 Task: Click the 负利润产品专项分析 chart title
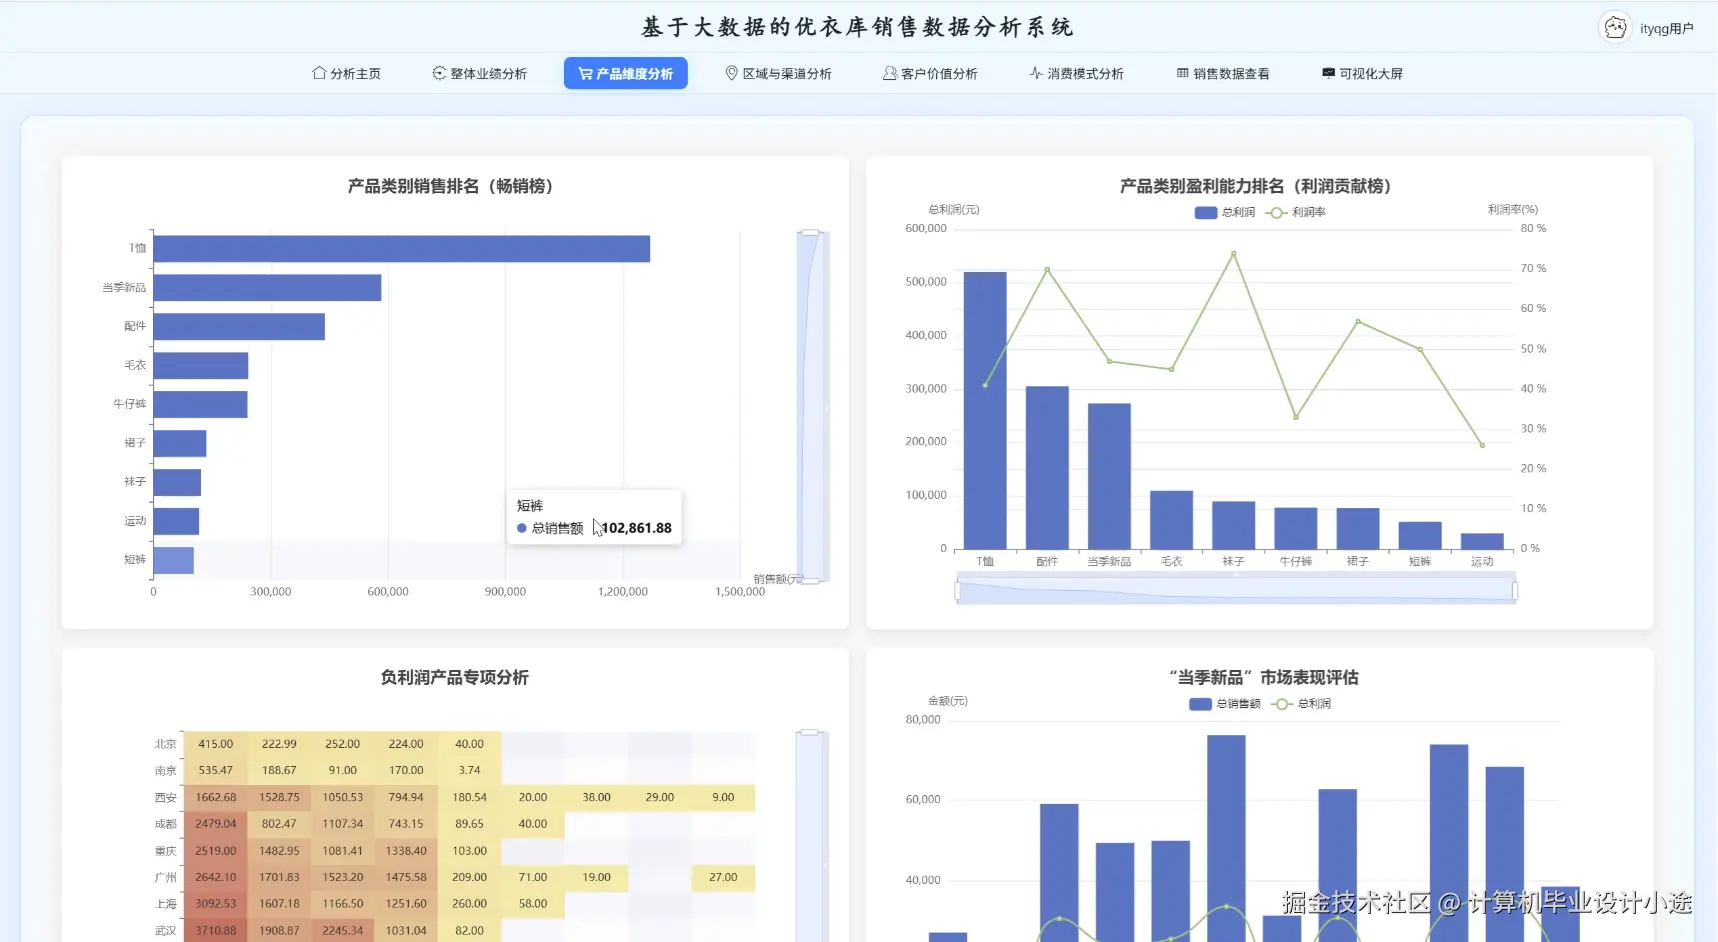(455, 678)
